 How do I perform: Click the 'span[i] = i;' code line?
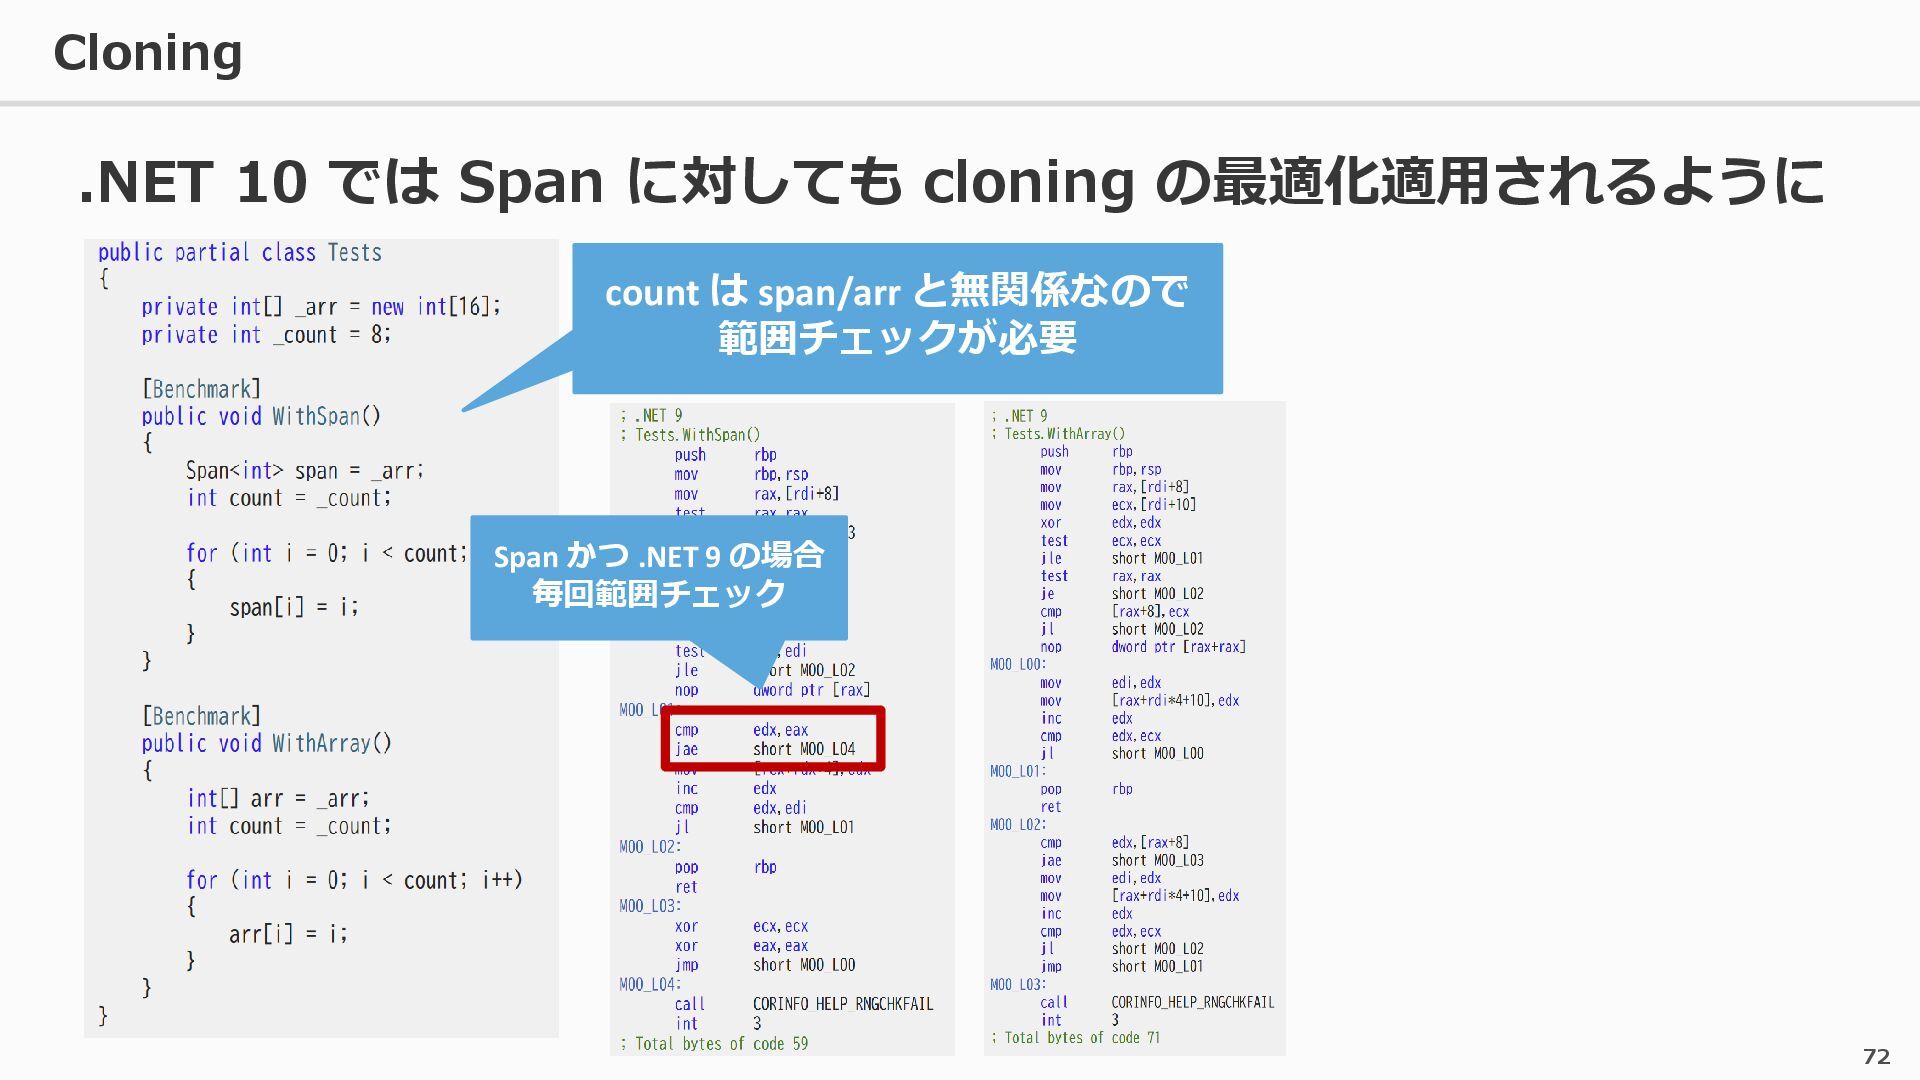pos(293,607)
